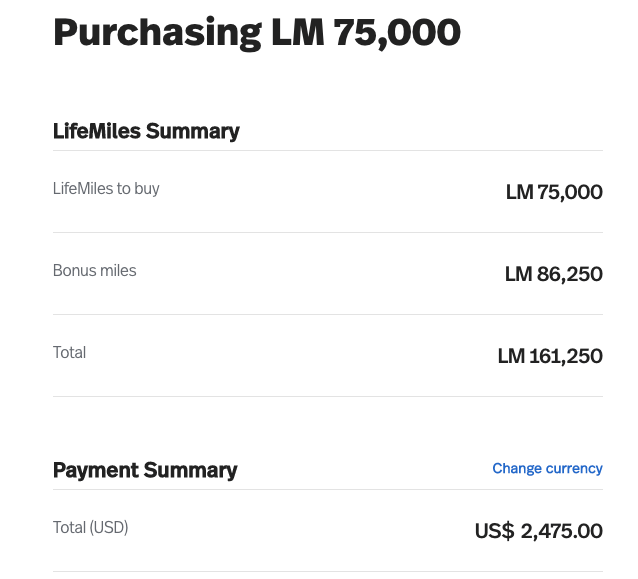Click the word "Purchasing" in the page title
The image size is (638, 579).
pyautogui.click(x=155, y=32)
